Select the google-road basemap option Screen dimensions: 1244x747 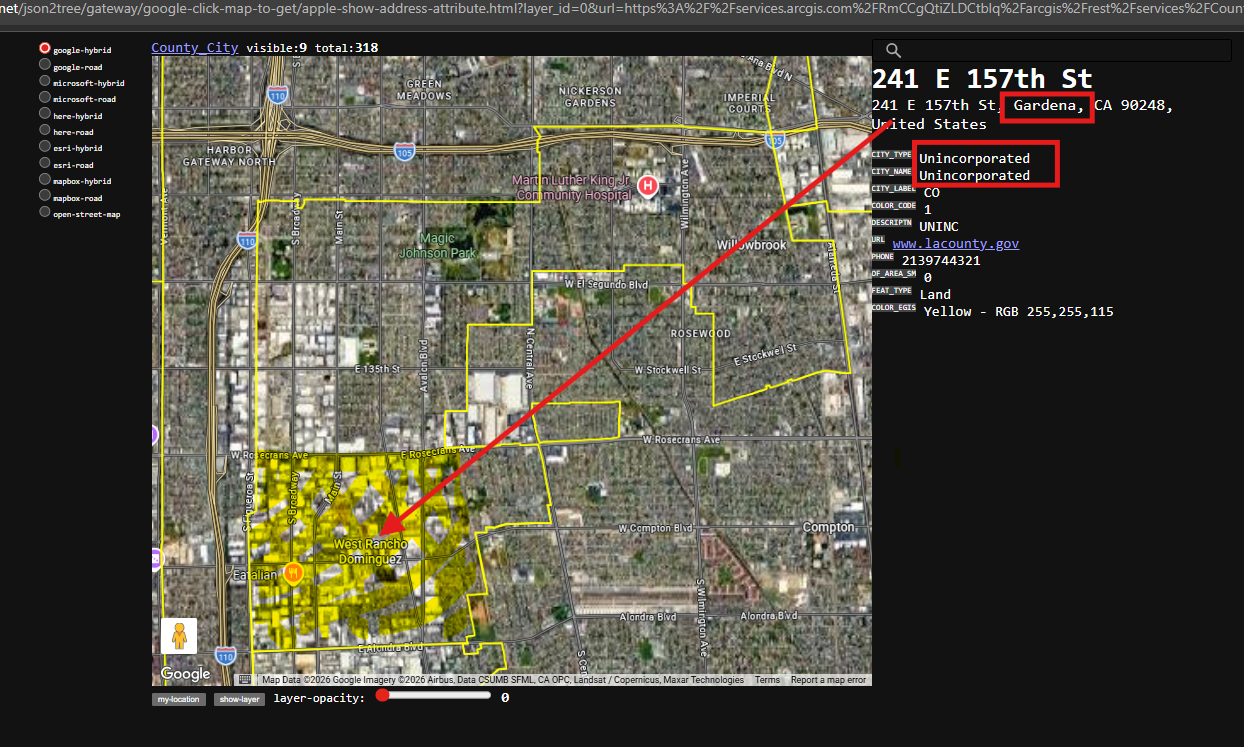click(45, 66)
